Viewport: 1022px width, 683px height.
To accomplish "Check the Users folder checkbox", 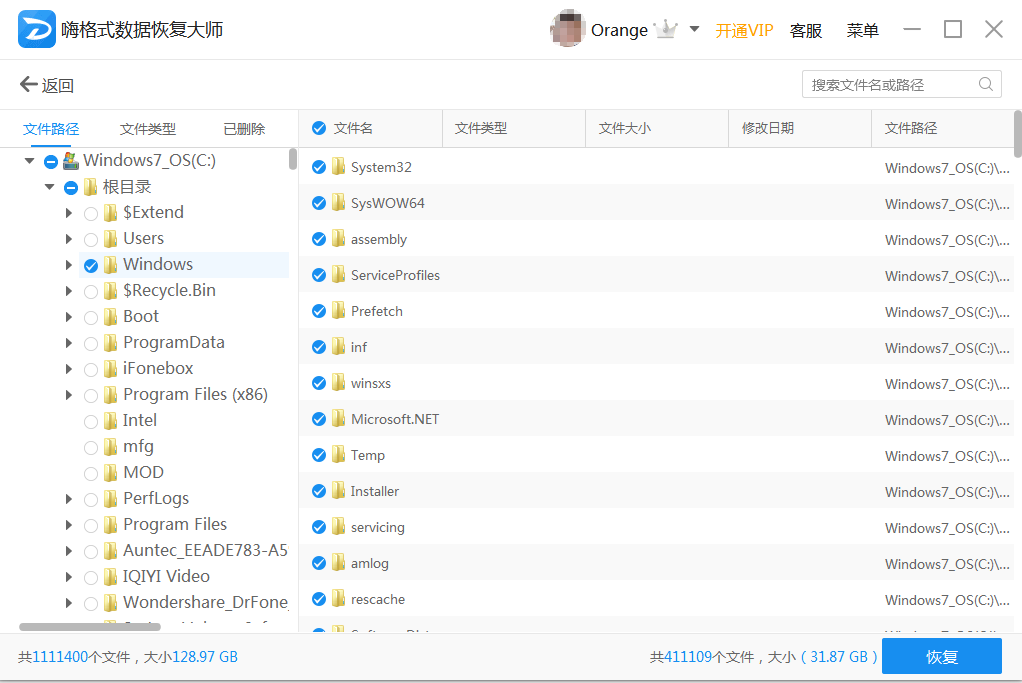I will click(x=90, y=238).
